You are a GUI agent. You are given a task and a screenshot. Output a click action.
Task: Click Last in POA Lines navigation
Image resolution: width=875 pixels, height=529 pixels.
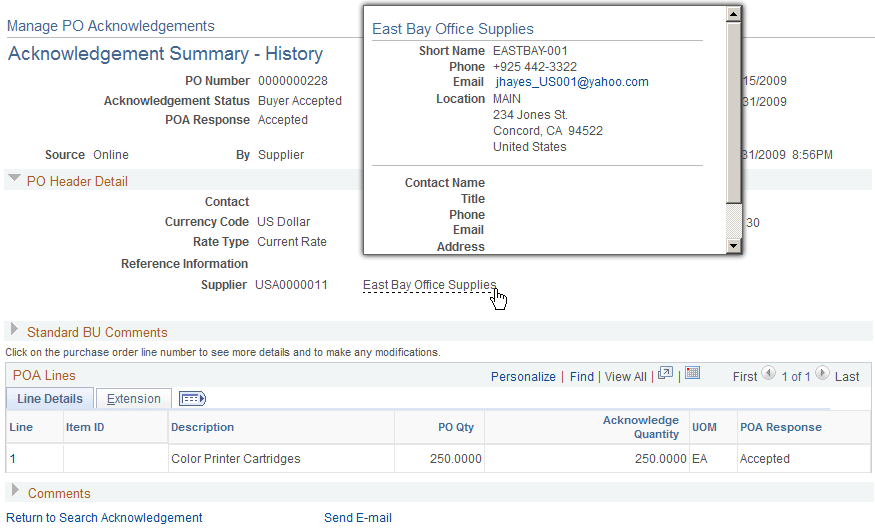pos(847,377)
